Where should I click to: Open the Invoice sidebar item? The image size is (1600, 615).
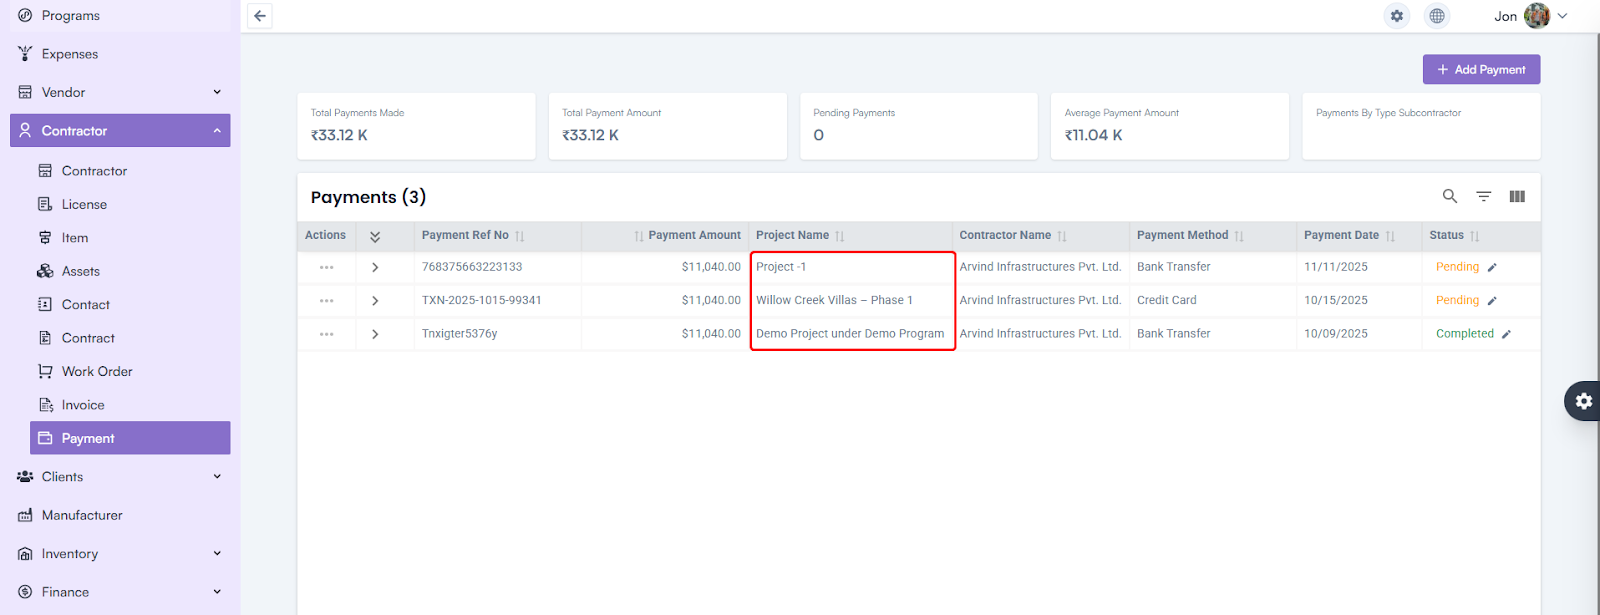83,405
